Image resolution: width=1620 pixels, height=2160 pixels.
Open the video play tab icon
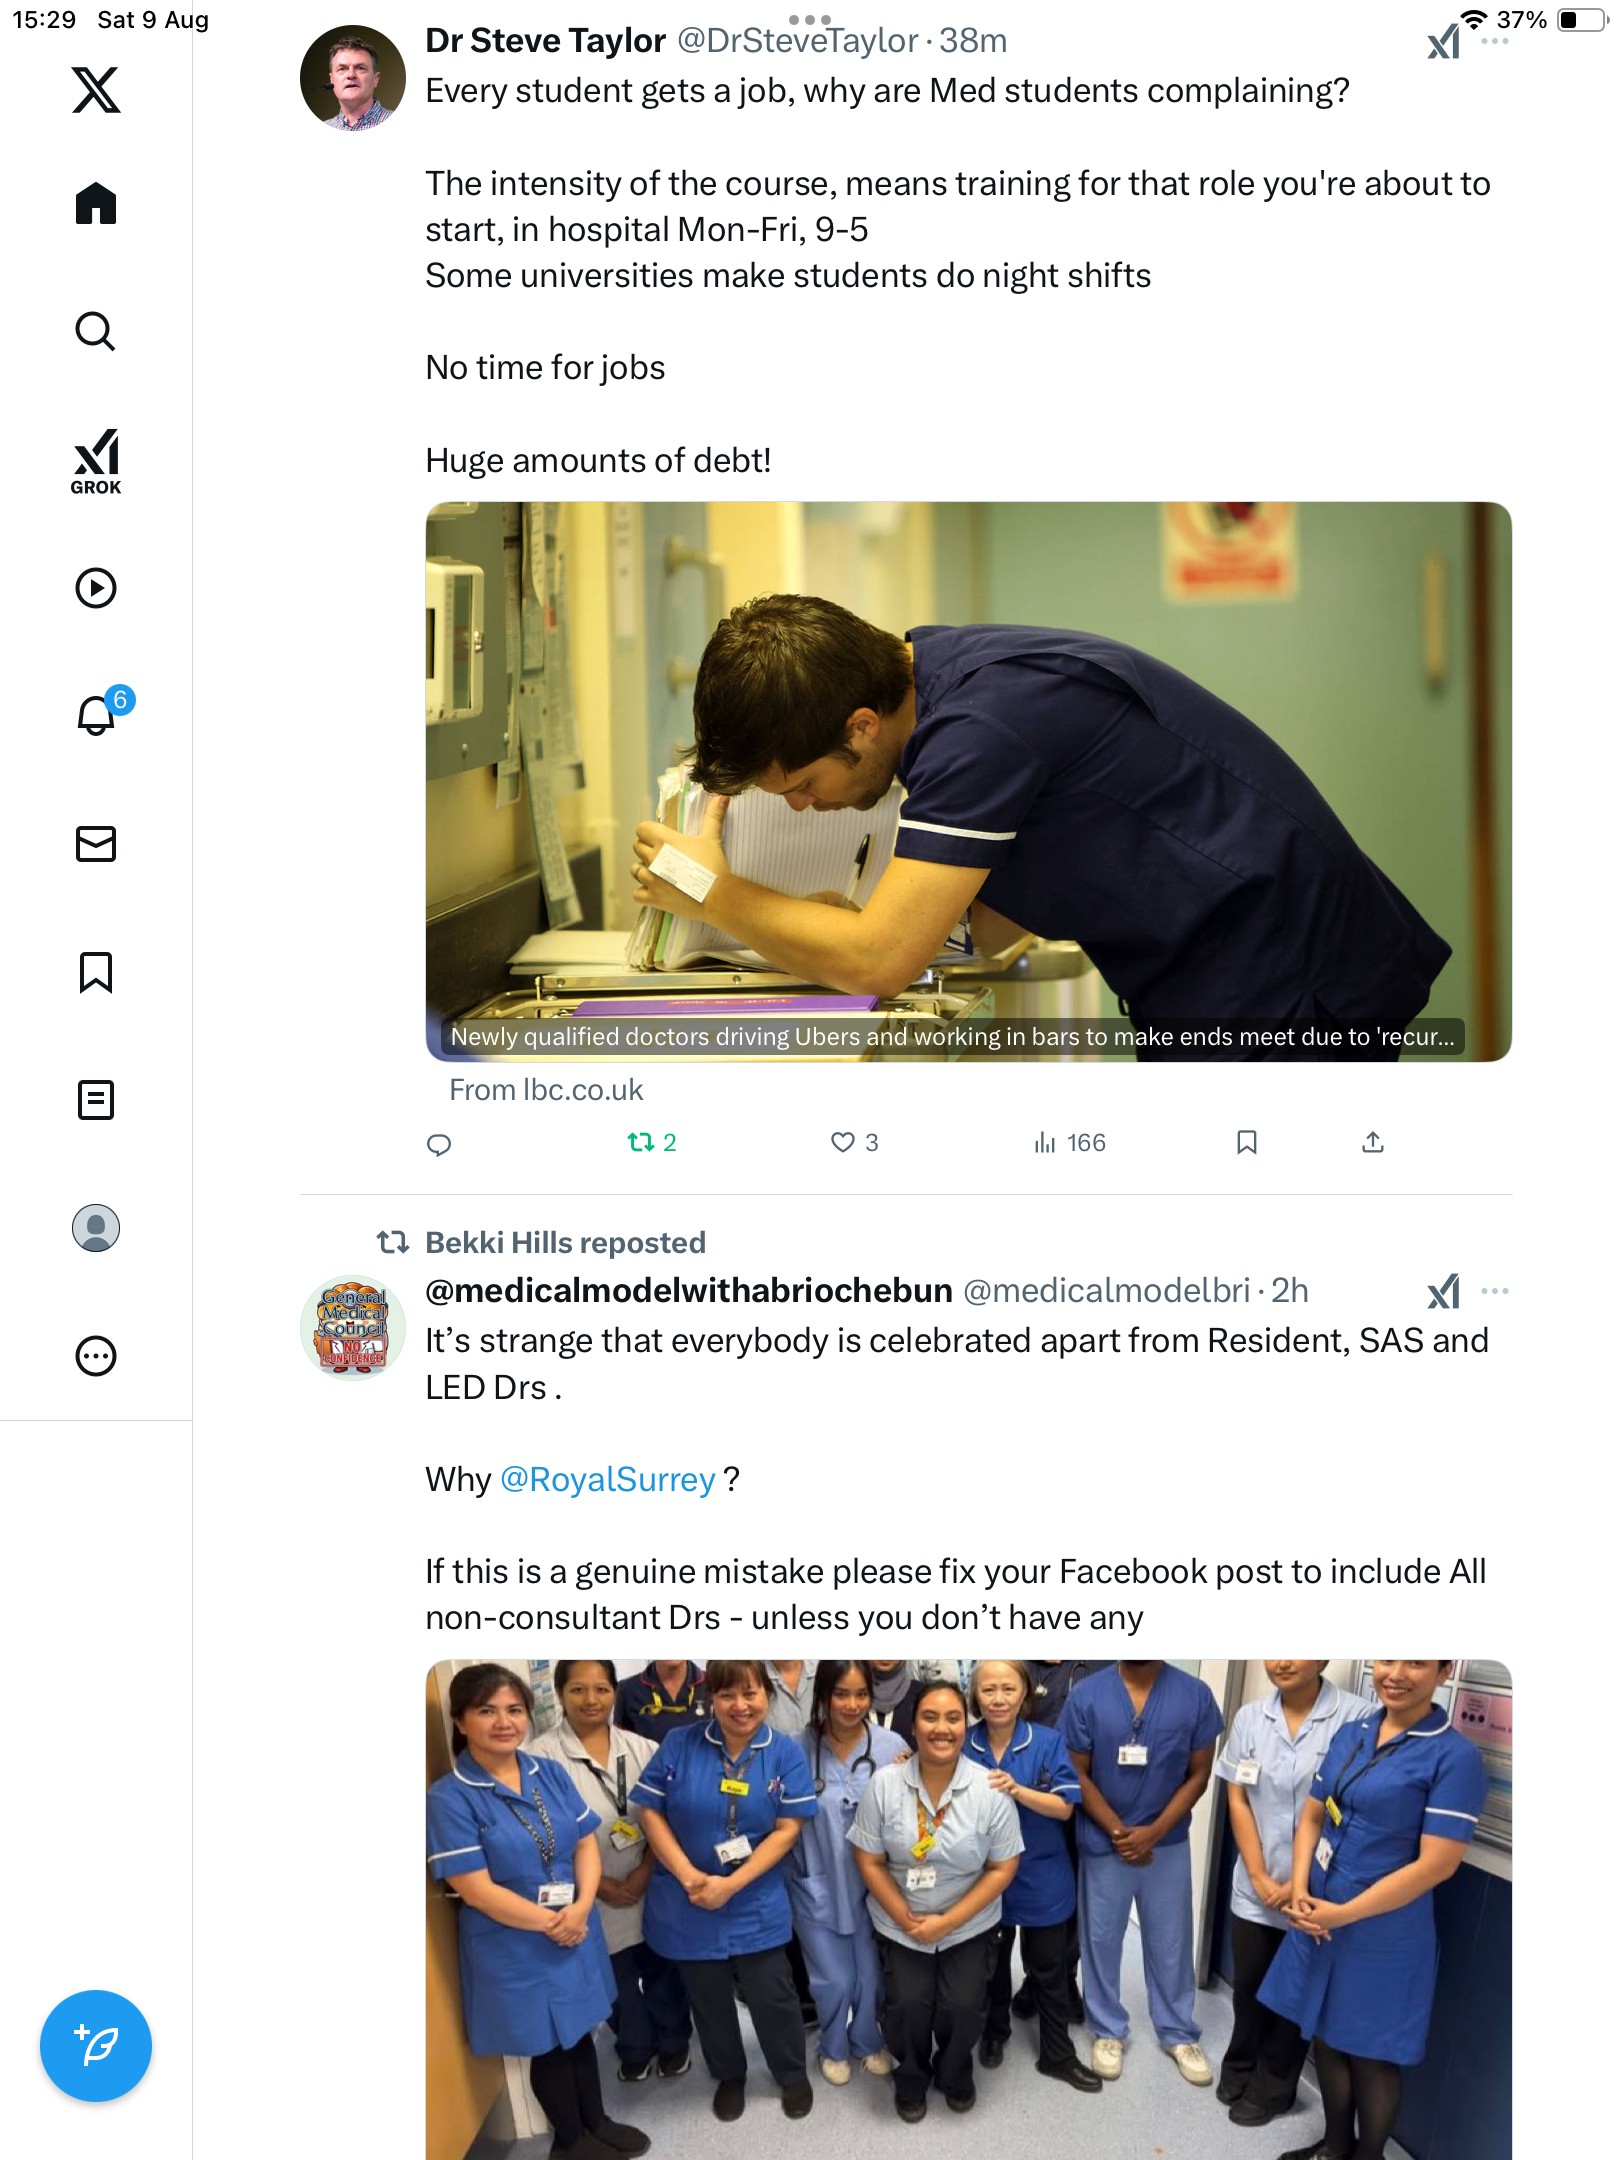pos(96,588)
